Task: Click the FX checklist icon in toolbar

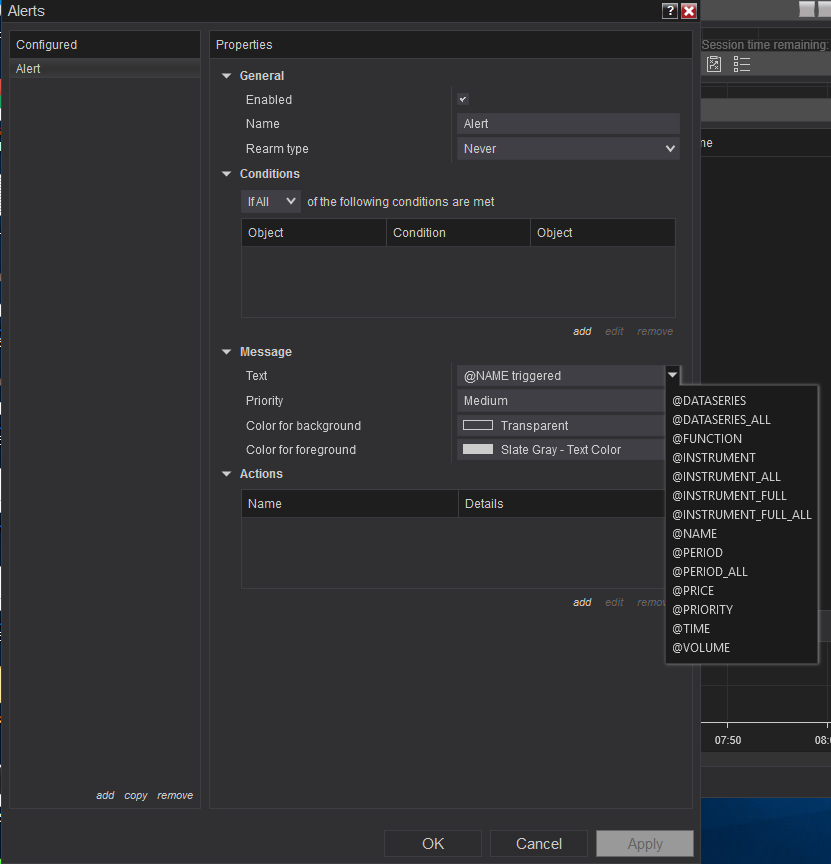Action: pos(714,64)
